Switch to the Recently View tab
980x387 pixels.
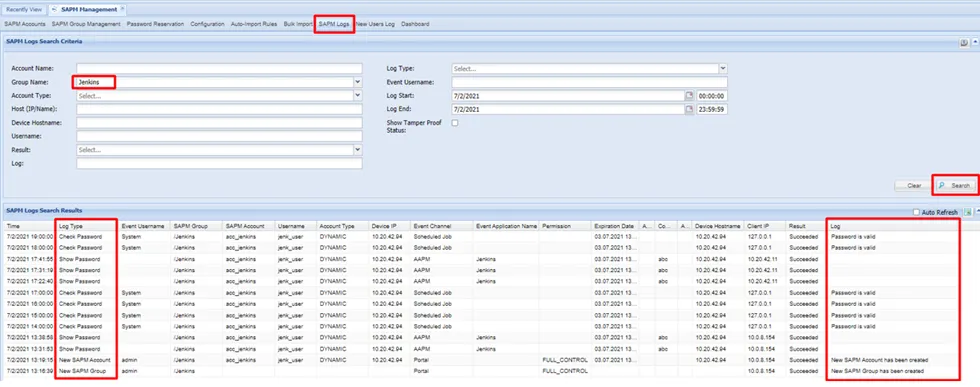pyautogui.click(x=24, y=9)
